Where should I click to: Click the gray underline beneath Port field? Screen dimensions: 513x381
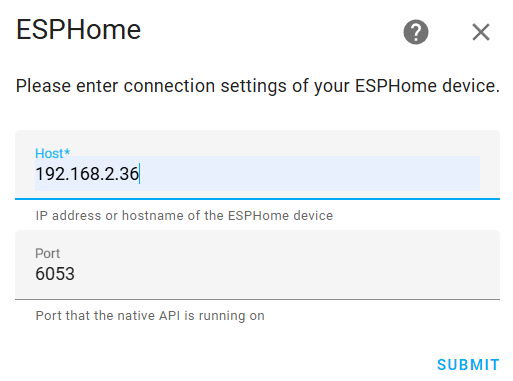coord(257,299)
